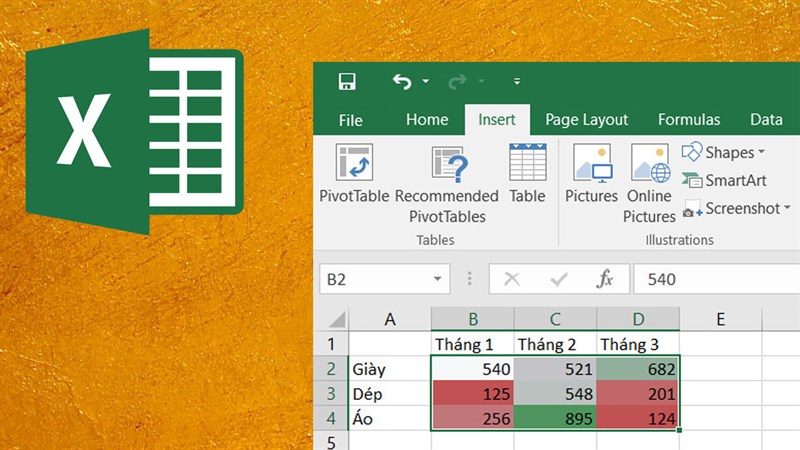
Task: Select cell containing Tháng 1
Action: [x=473, y=344]
